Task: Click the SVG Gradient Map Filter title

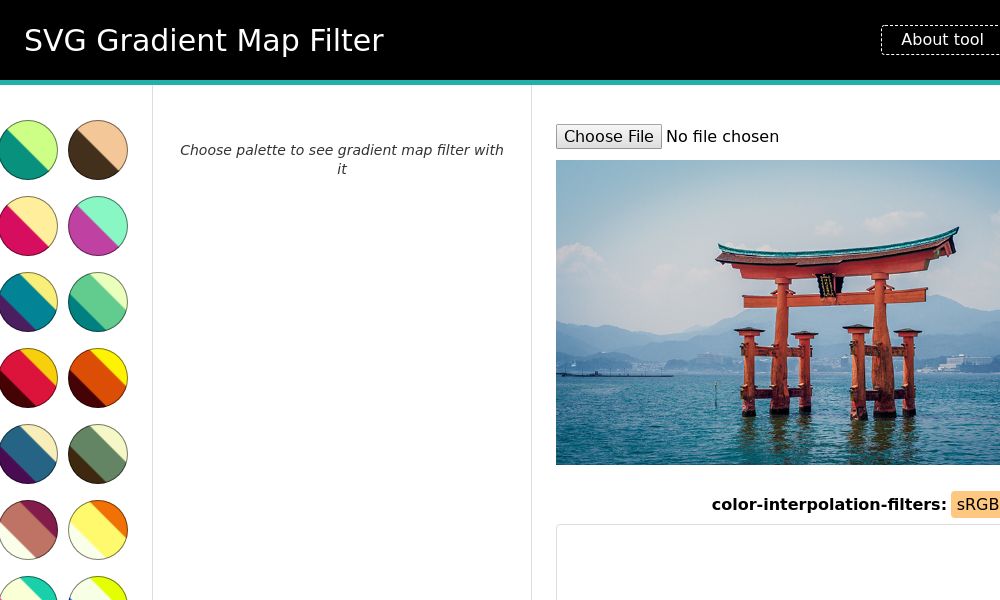Action: (x=204, y=40)
